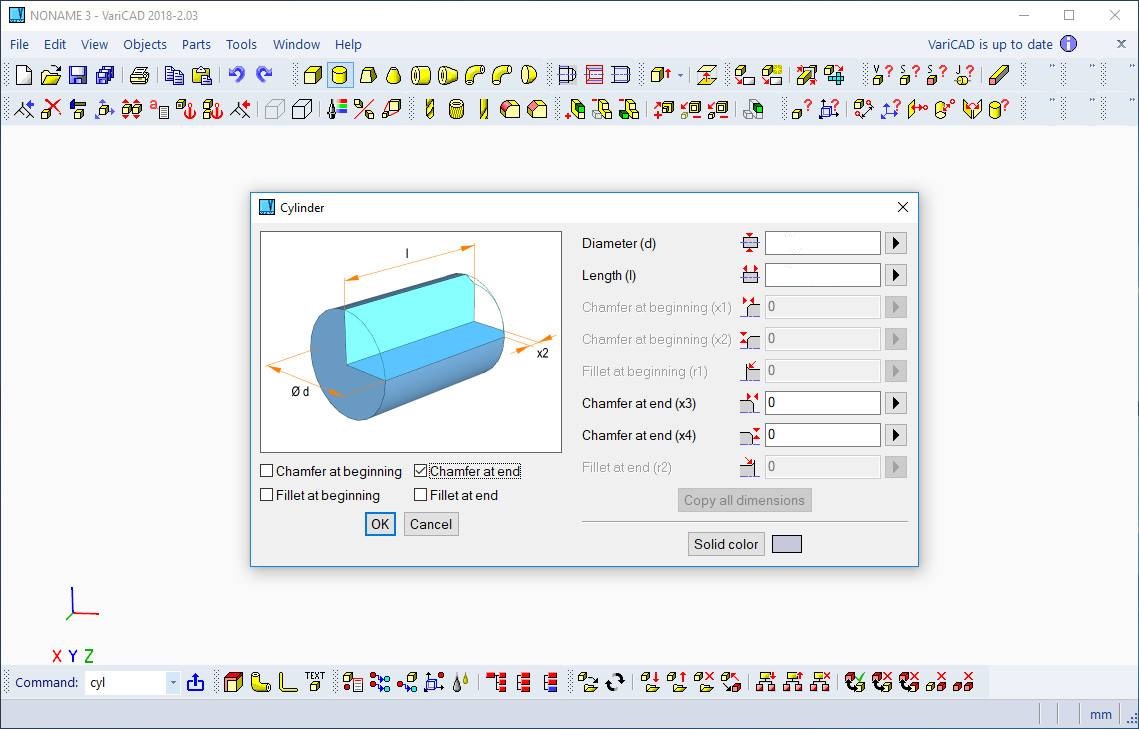Open Chamfer at end (x4) arrow menu

(x=896, y=435)
